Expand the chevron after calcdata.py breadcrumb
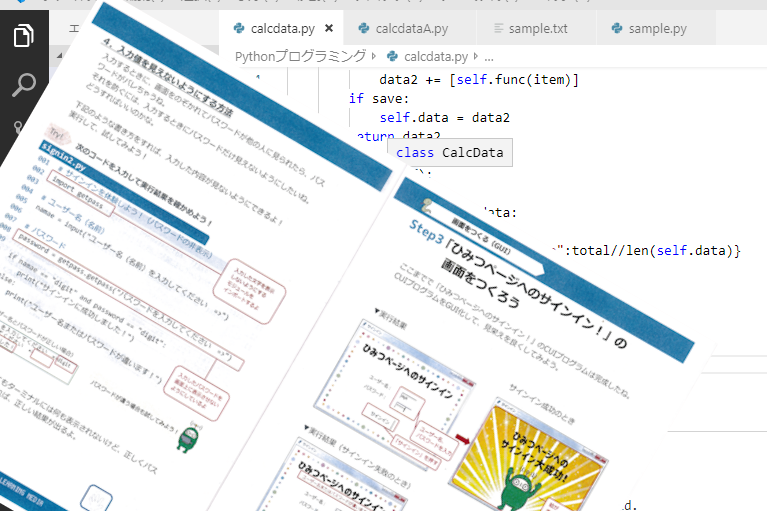This screenshot has width=767, height=511. [475, 57]
